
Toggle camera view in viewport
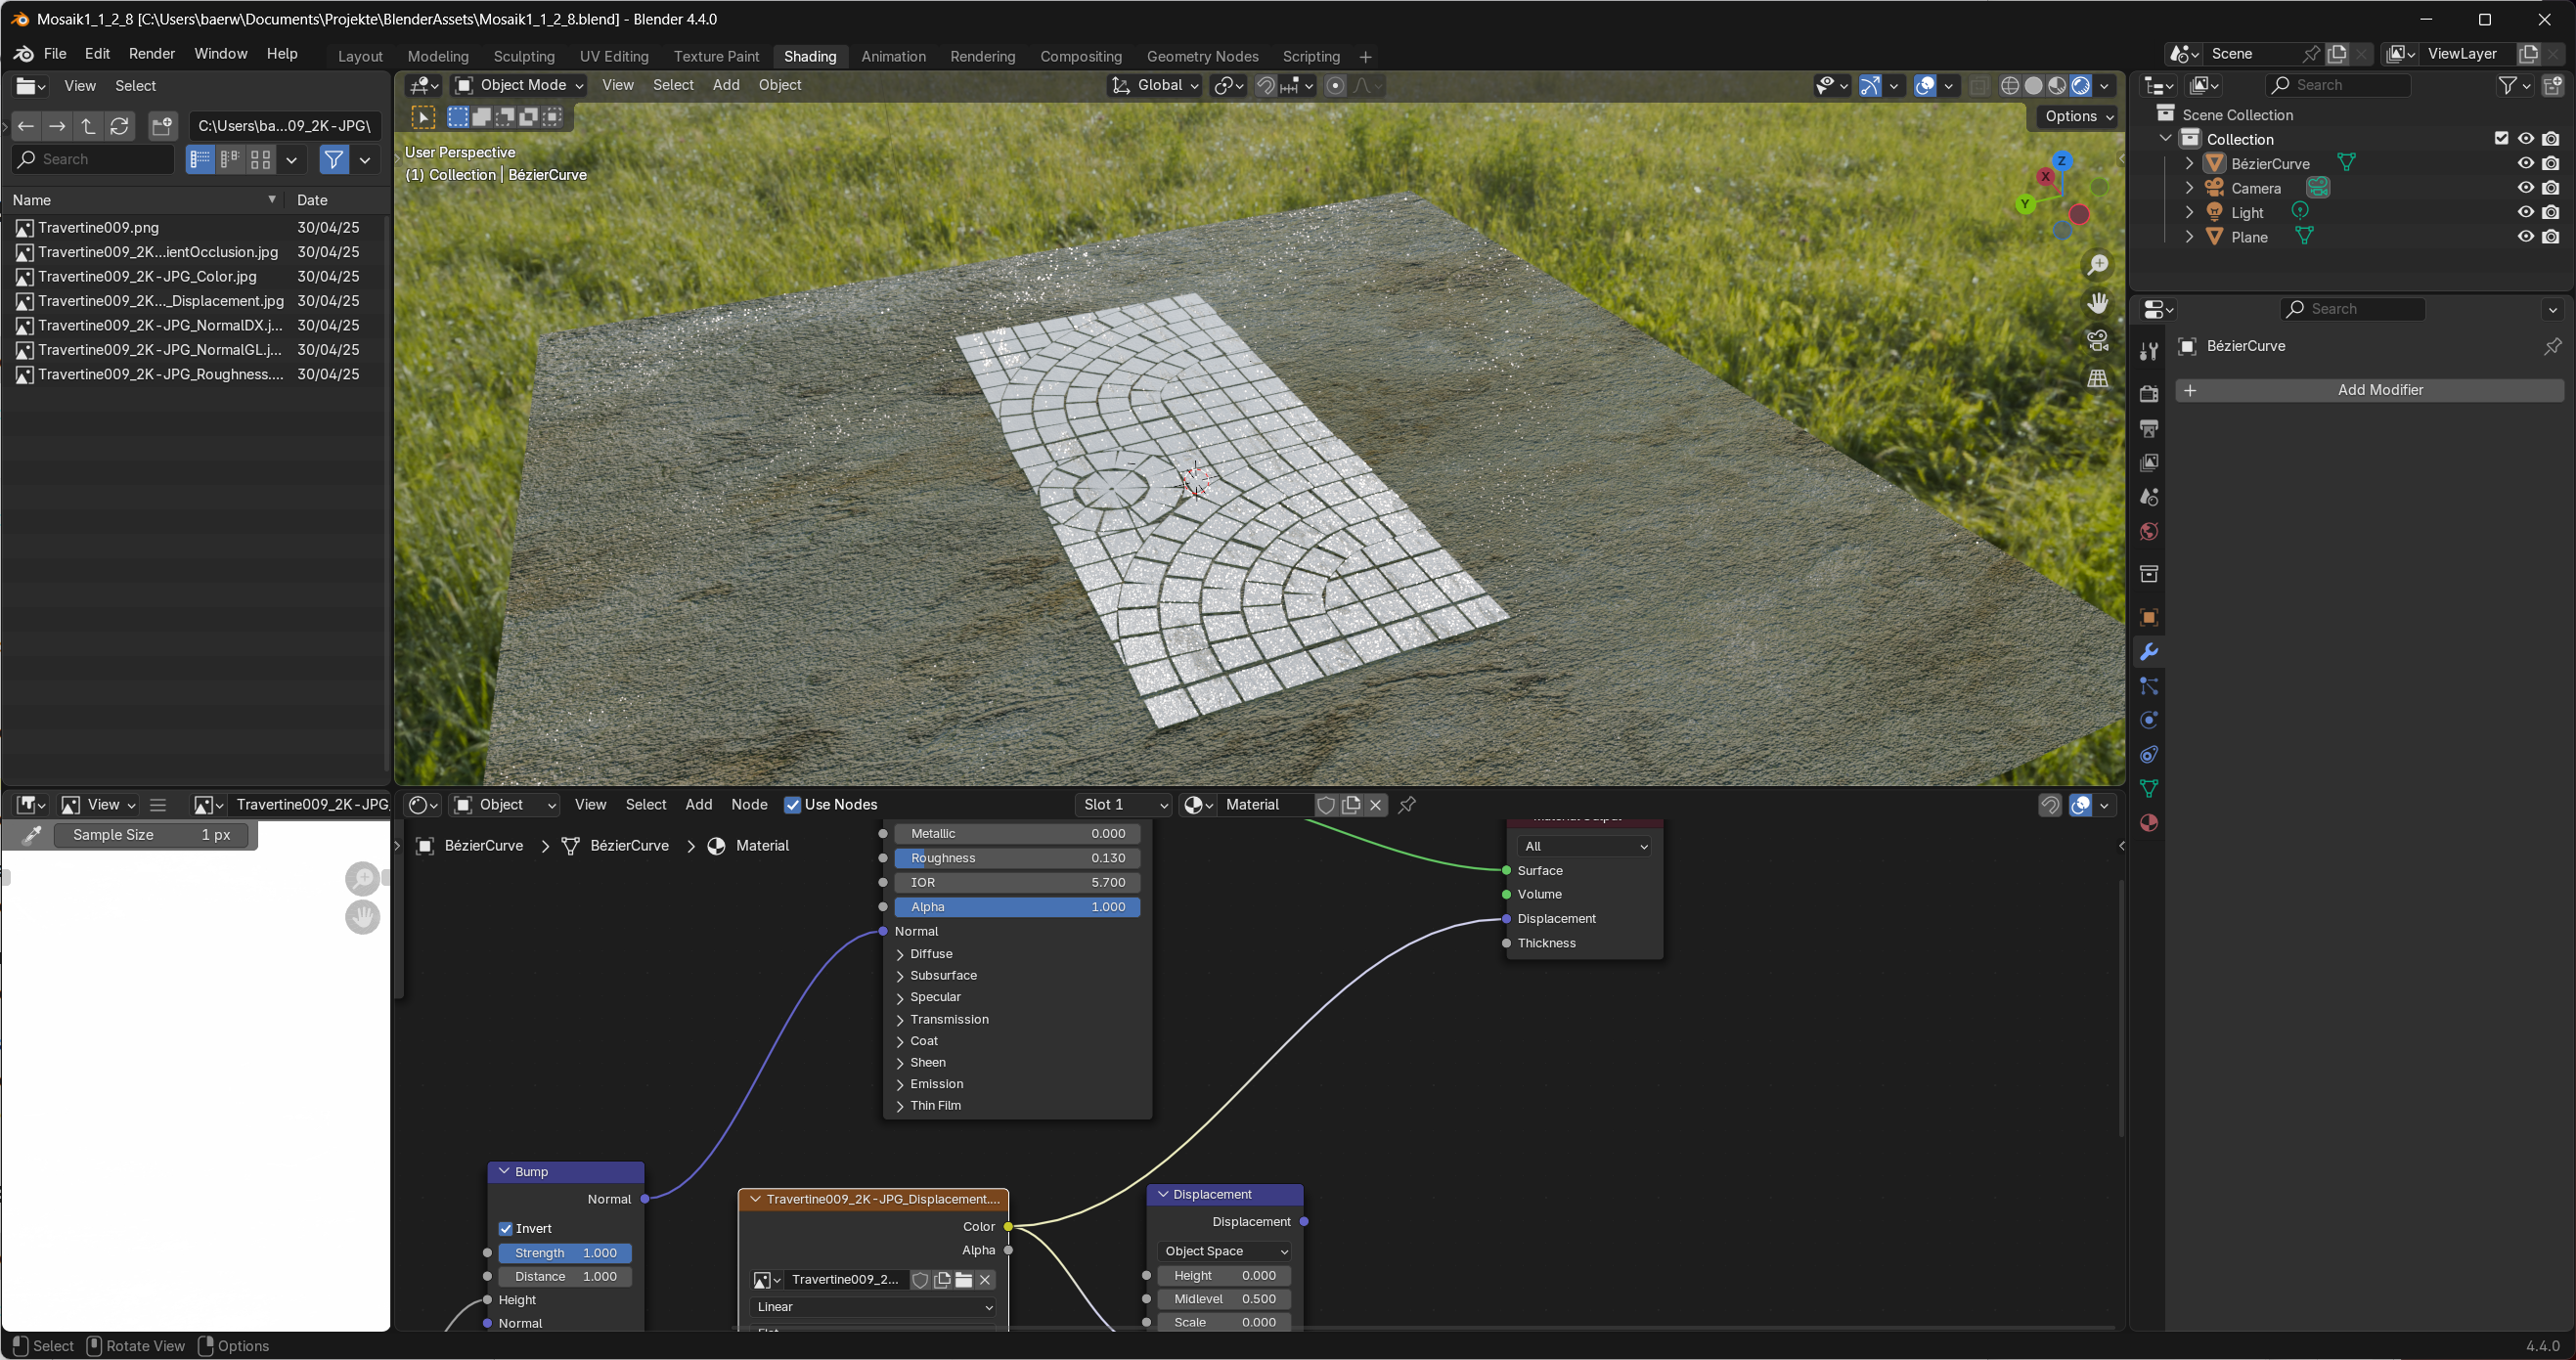tap(2097, 341)
